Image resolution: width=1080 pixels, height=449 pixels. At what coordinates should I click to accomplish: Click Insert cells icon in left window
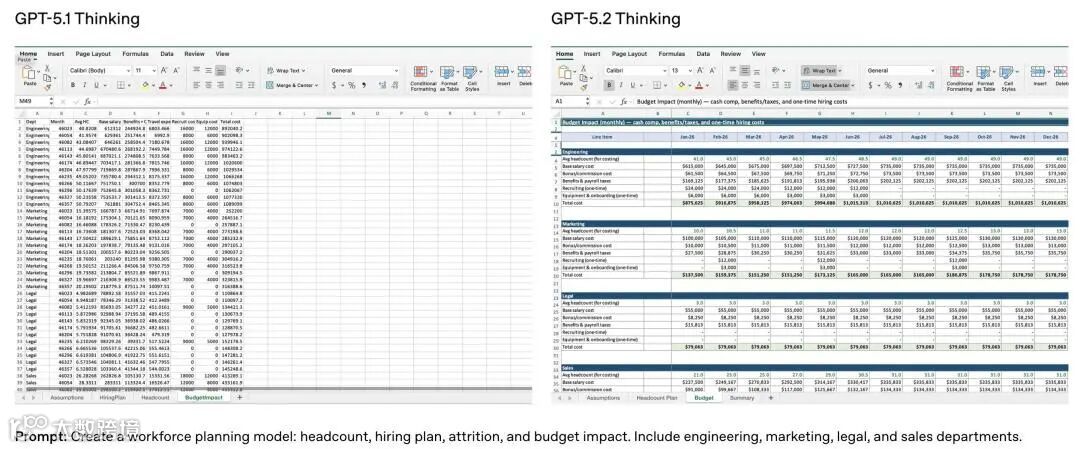point(503,72)
